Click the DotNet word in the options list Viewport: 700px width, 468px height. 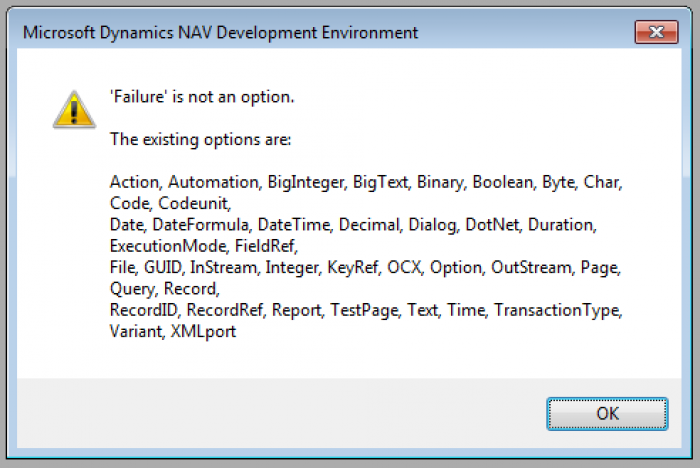(492, 224)
